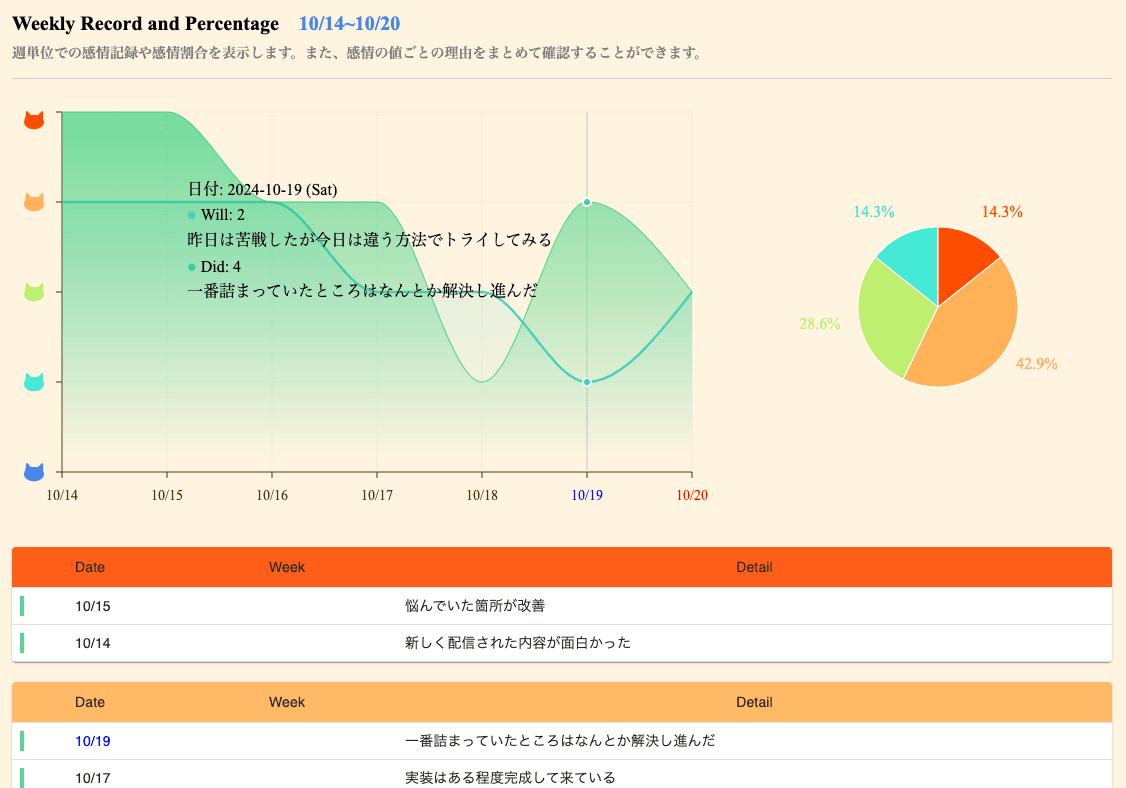The height and width of the screenshot is (788, 1126).
Task: Select the 10/17 date cell in the table
Action: 93,778
